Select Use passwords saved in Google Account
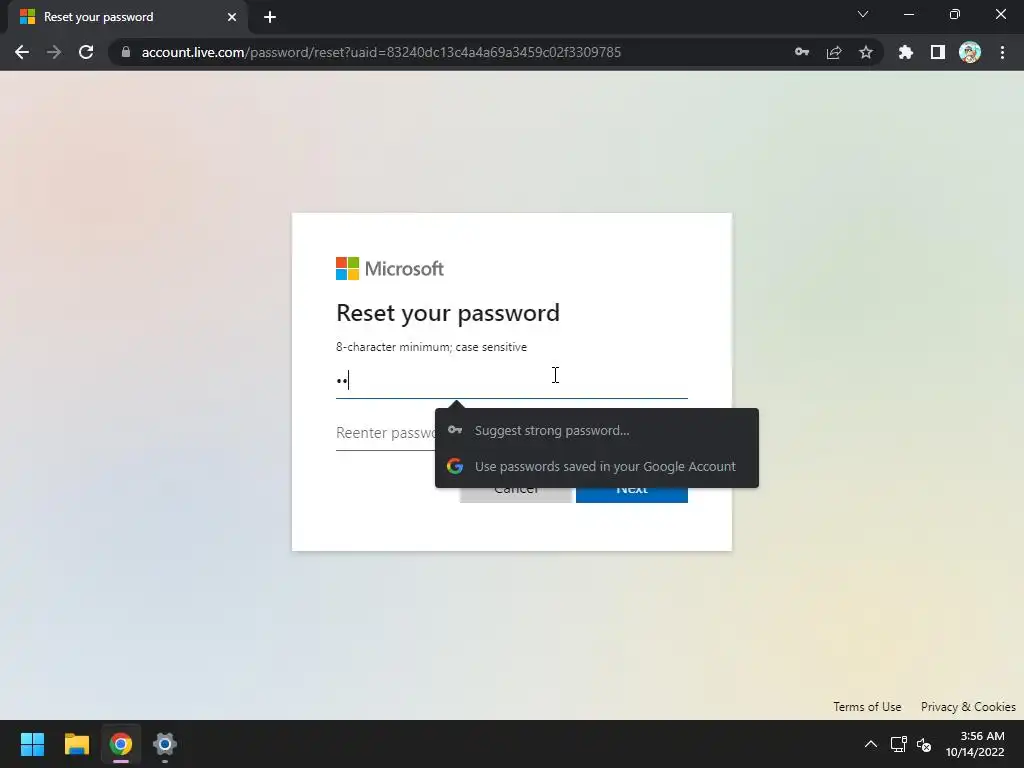Screen dimensions: 1024x768 point(597,466)
